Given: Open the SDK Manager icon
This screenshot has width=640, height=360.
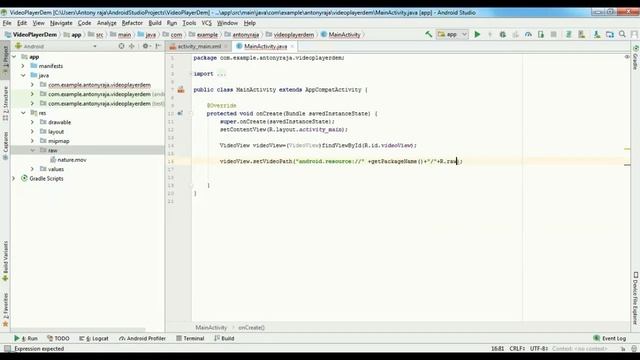Looking at the screenshot, I should point(597,35).
